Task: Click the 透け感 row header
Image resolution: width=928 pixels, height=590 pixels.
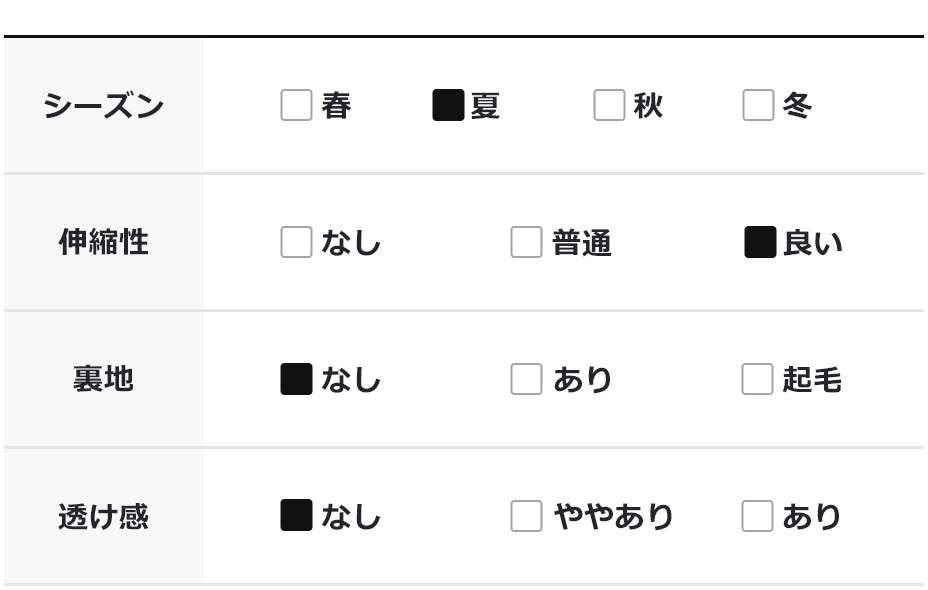Action: point(103,516)
